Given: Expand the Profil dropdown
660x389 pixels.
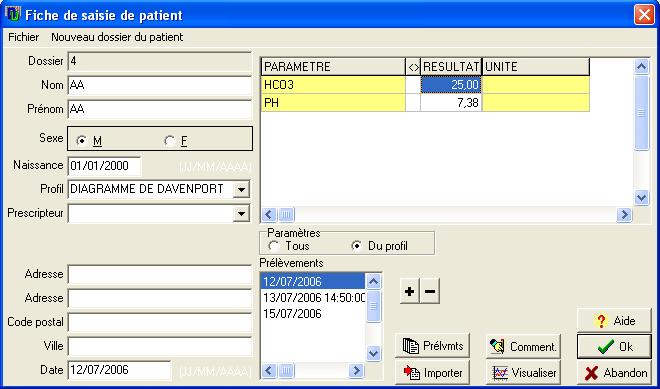Looking at the screenshot, I should 241,189.
